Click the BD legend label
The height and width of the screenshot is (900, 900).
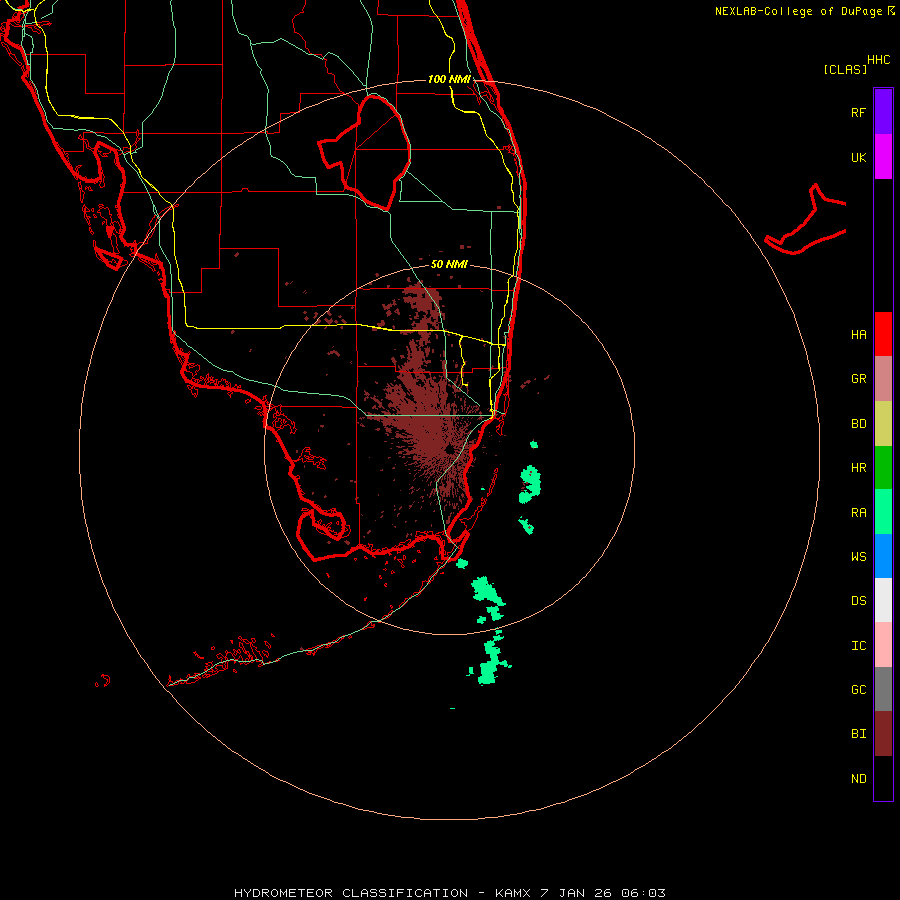point(858,424)
